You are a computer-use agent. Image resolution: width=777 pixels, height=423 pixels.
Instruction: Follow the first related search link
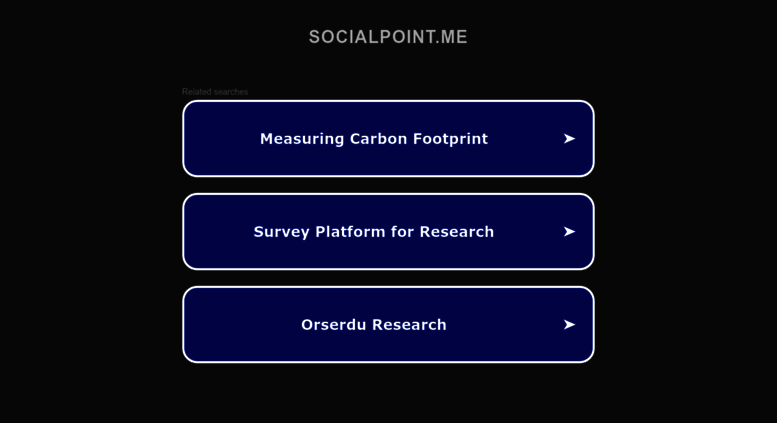[388, 139]
